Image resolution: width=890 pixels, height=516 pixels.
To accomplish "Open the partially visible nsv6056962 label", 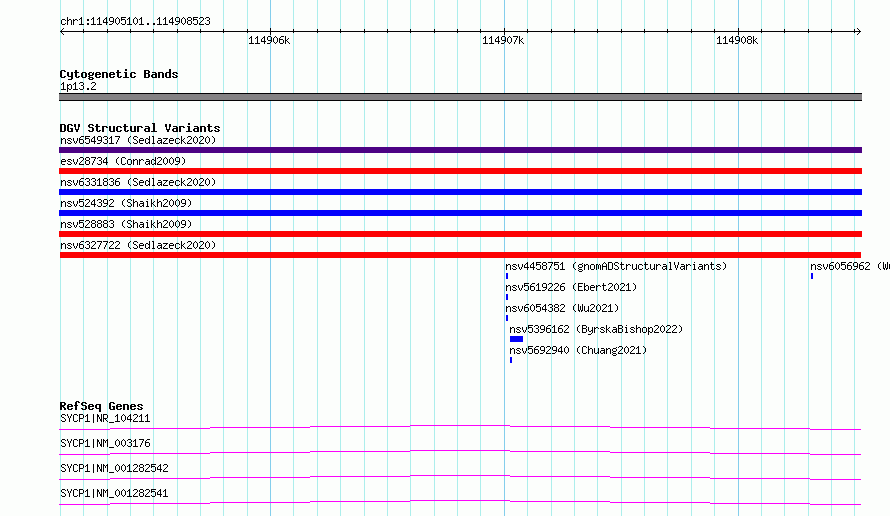I will [850, 266].
